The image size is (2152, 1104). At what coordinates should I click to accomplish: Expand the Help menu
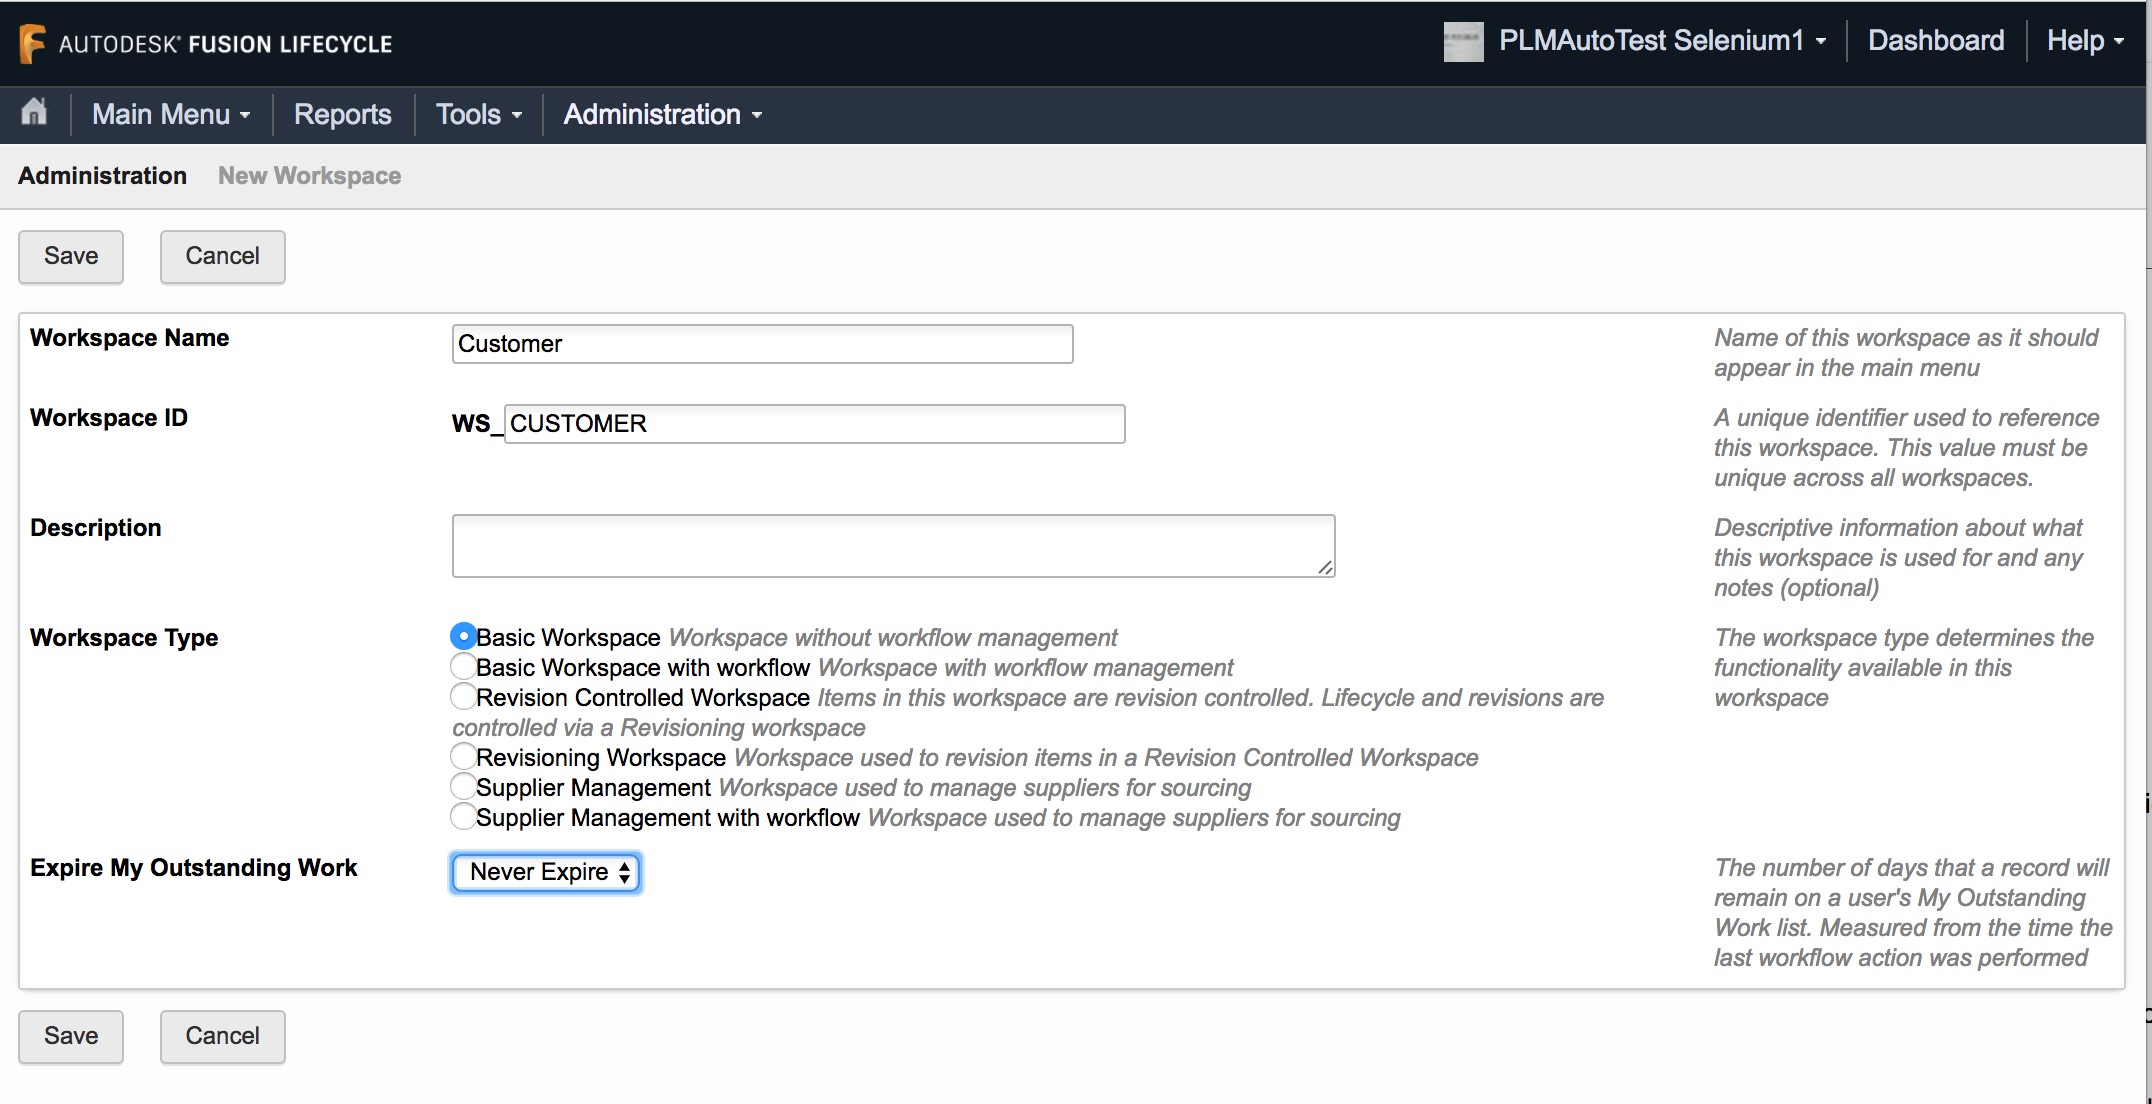pos(2083,40)
